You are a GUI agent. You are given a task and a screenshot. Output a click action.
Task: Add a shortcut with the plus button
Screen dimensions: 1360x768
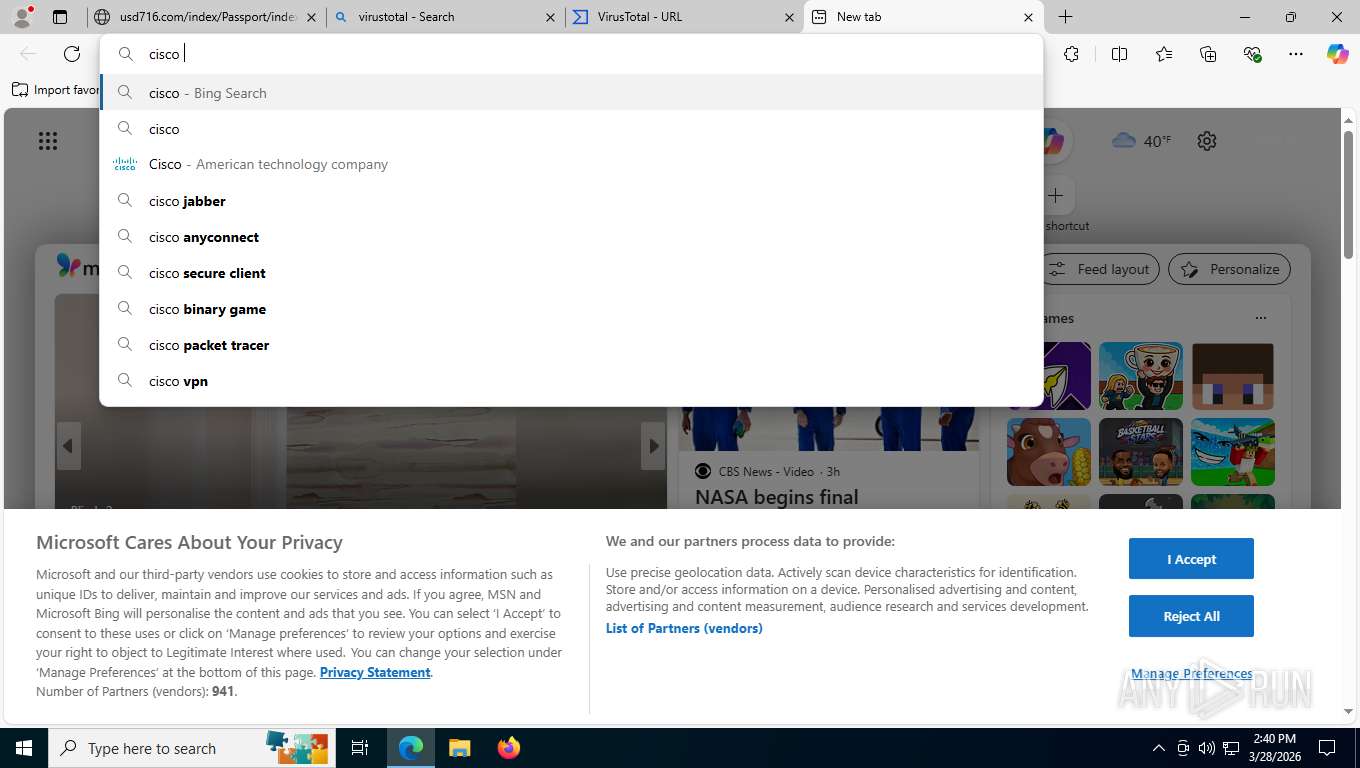click(x=1055, y=195)
